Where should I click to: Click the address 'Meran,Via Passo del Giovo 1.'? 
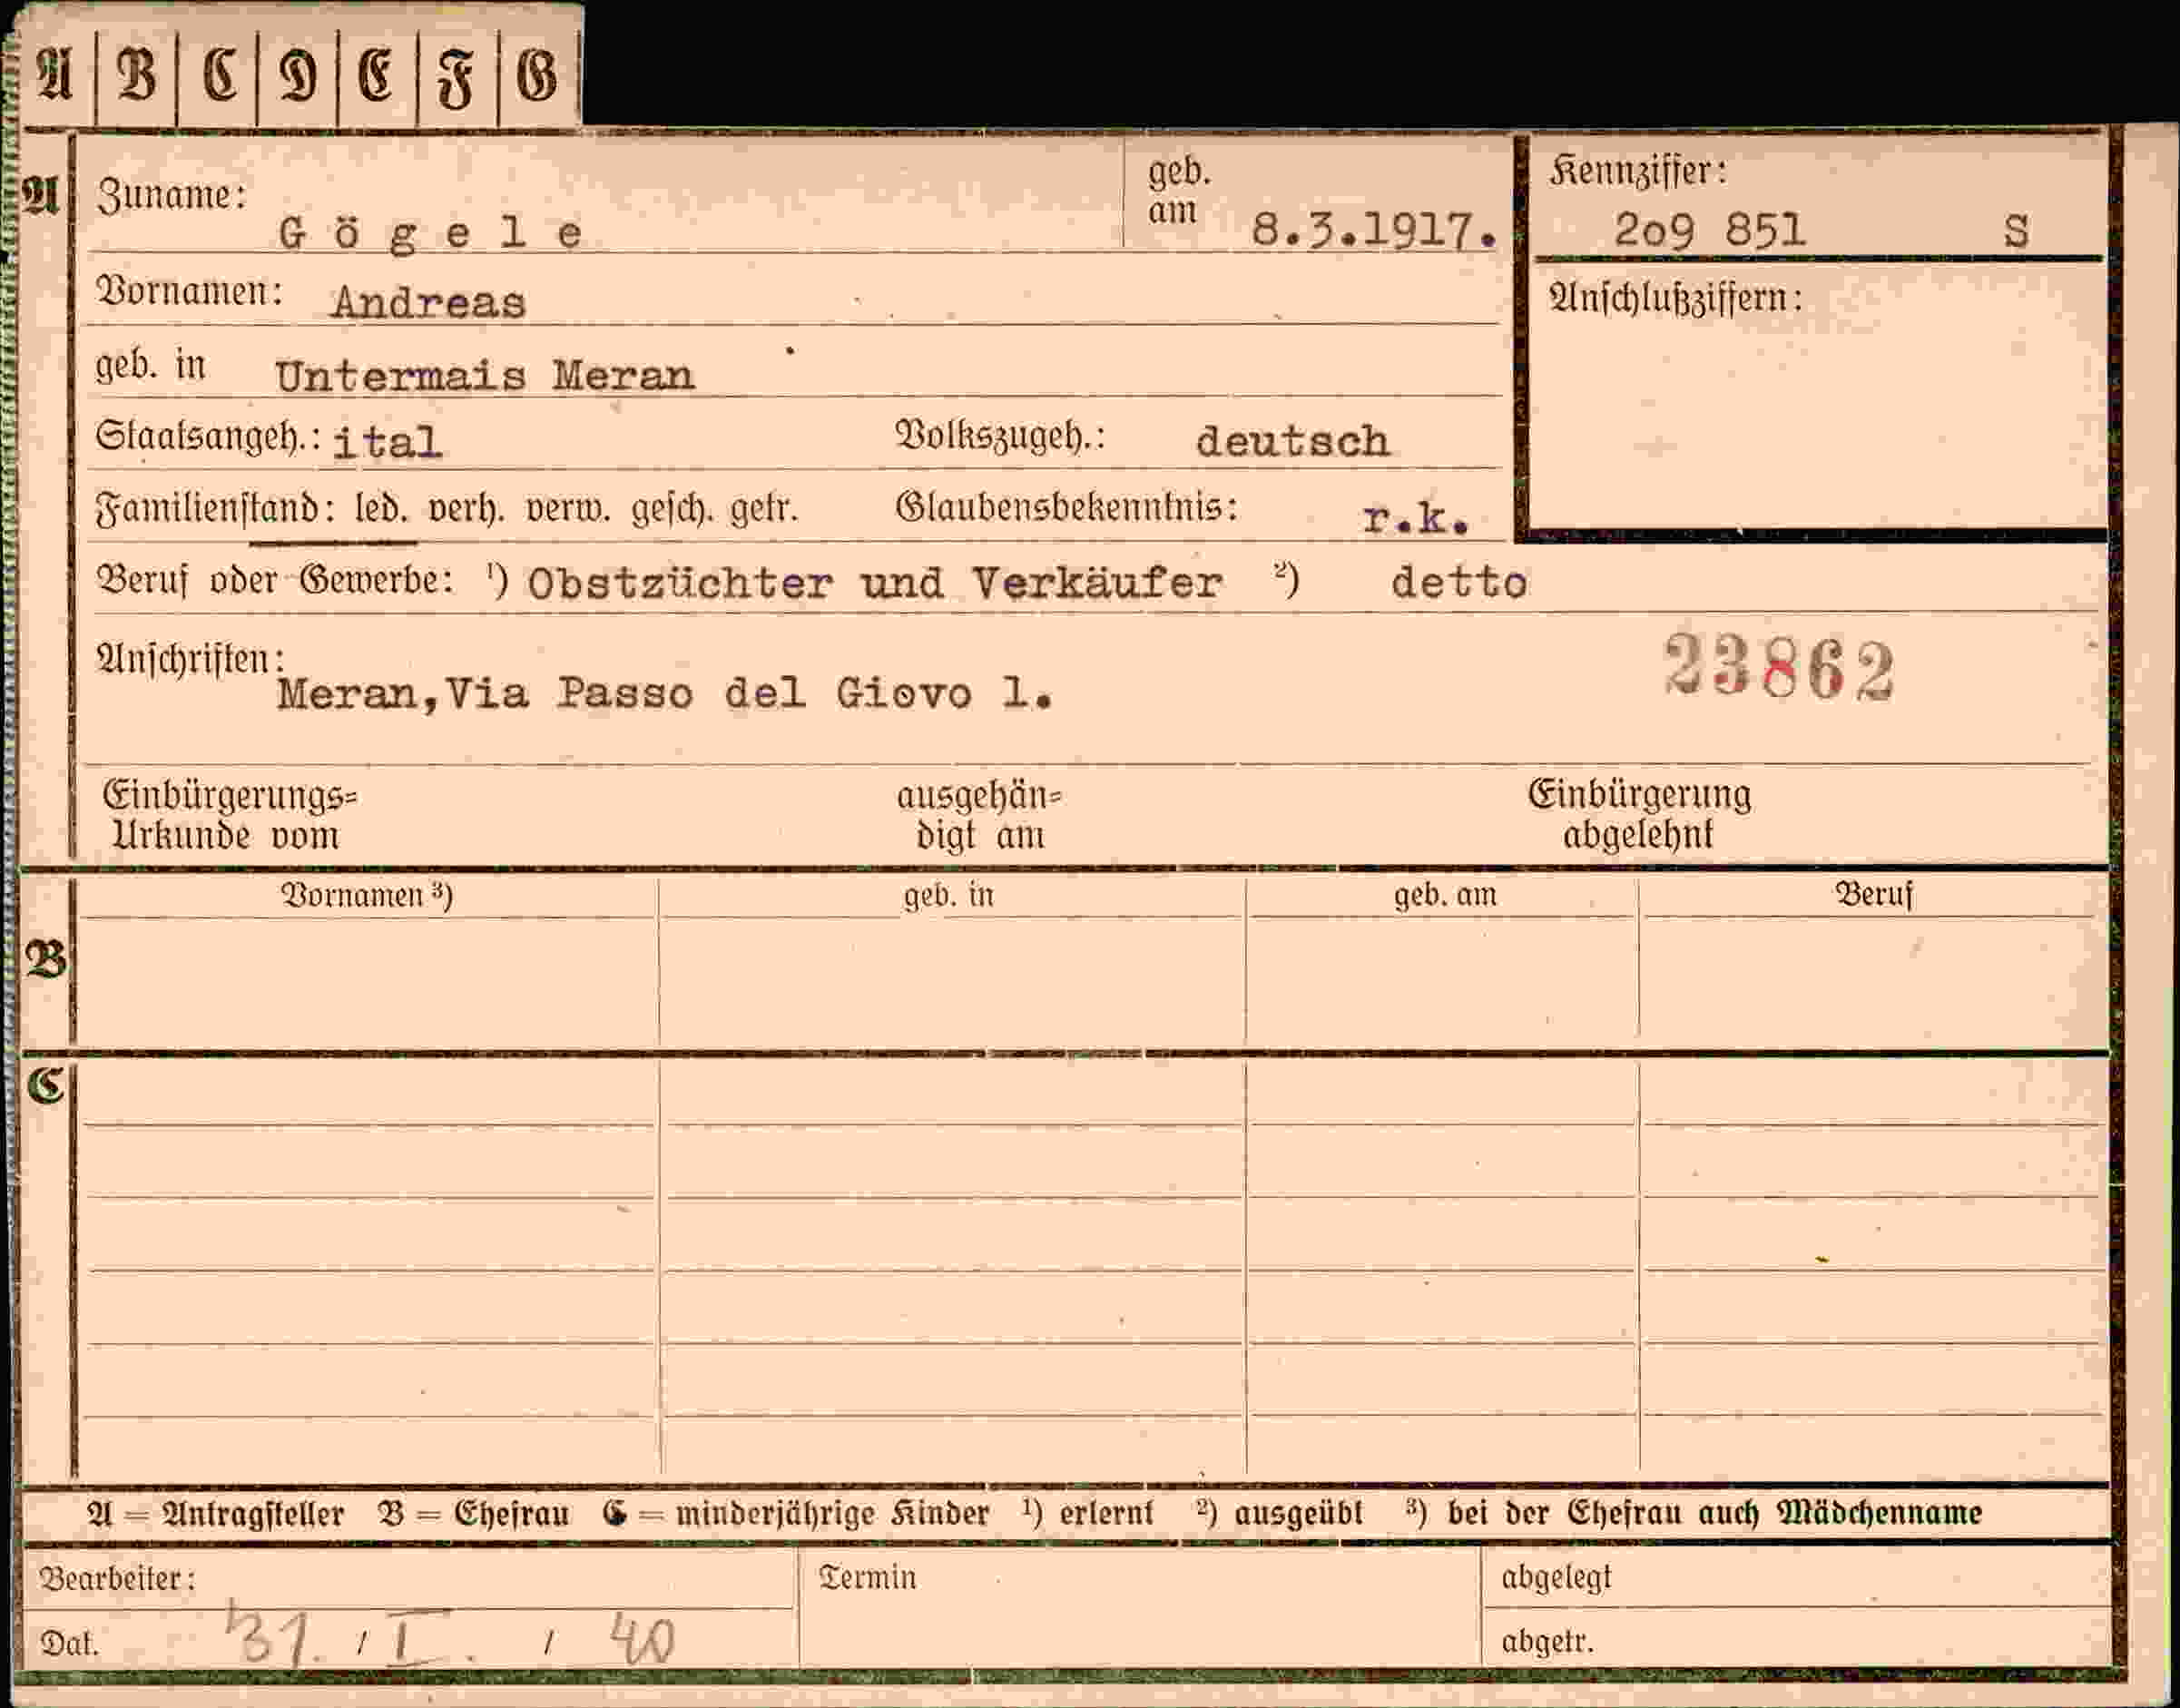[665, 693]
